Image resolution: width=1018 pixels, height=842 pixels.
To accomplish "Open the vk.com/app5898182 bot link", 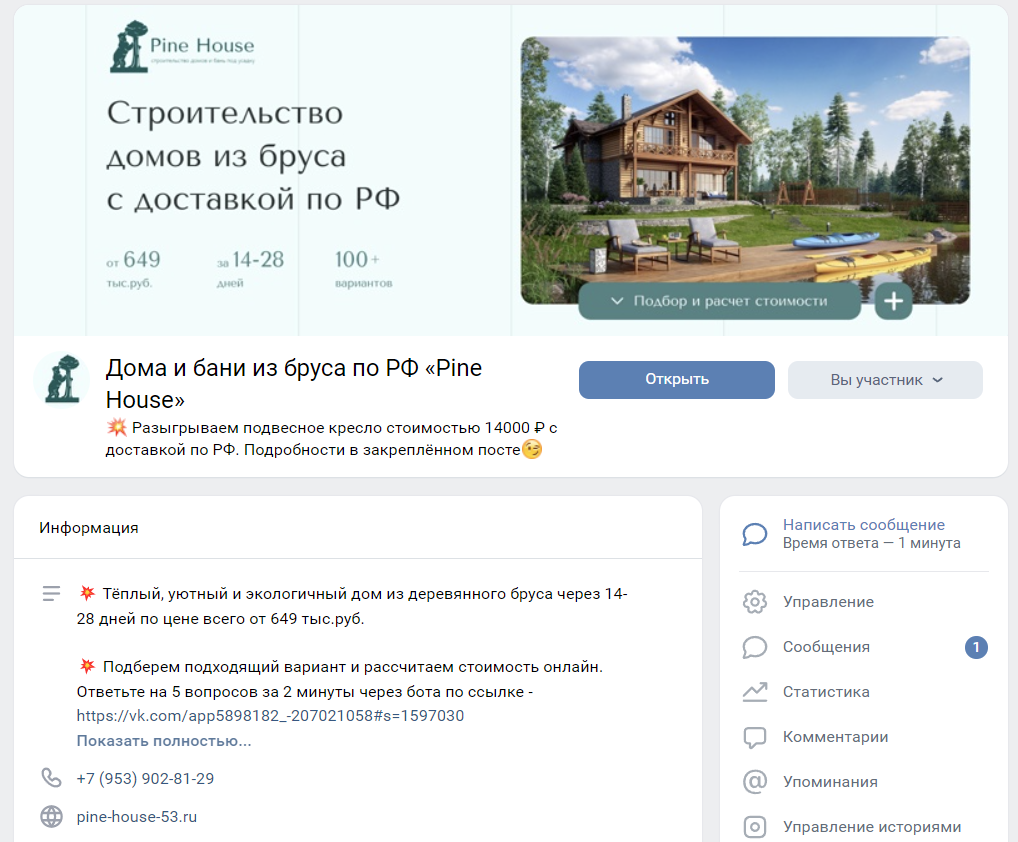I will [270, 716].
